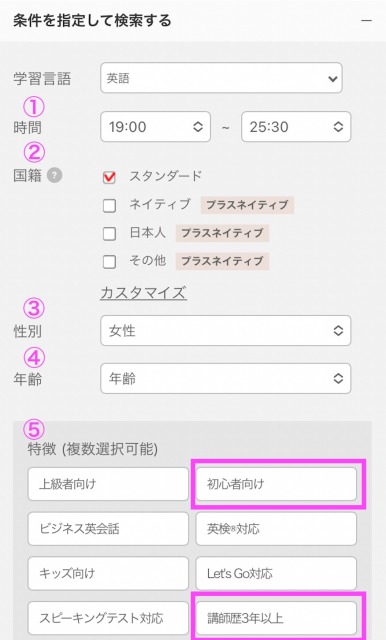Image resolution: width=386 pixels, height=640 pixels.
Task: Expand the 性別 dropdown set to 女性
Action: coord(226,331)
